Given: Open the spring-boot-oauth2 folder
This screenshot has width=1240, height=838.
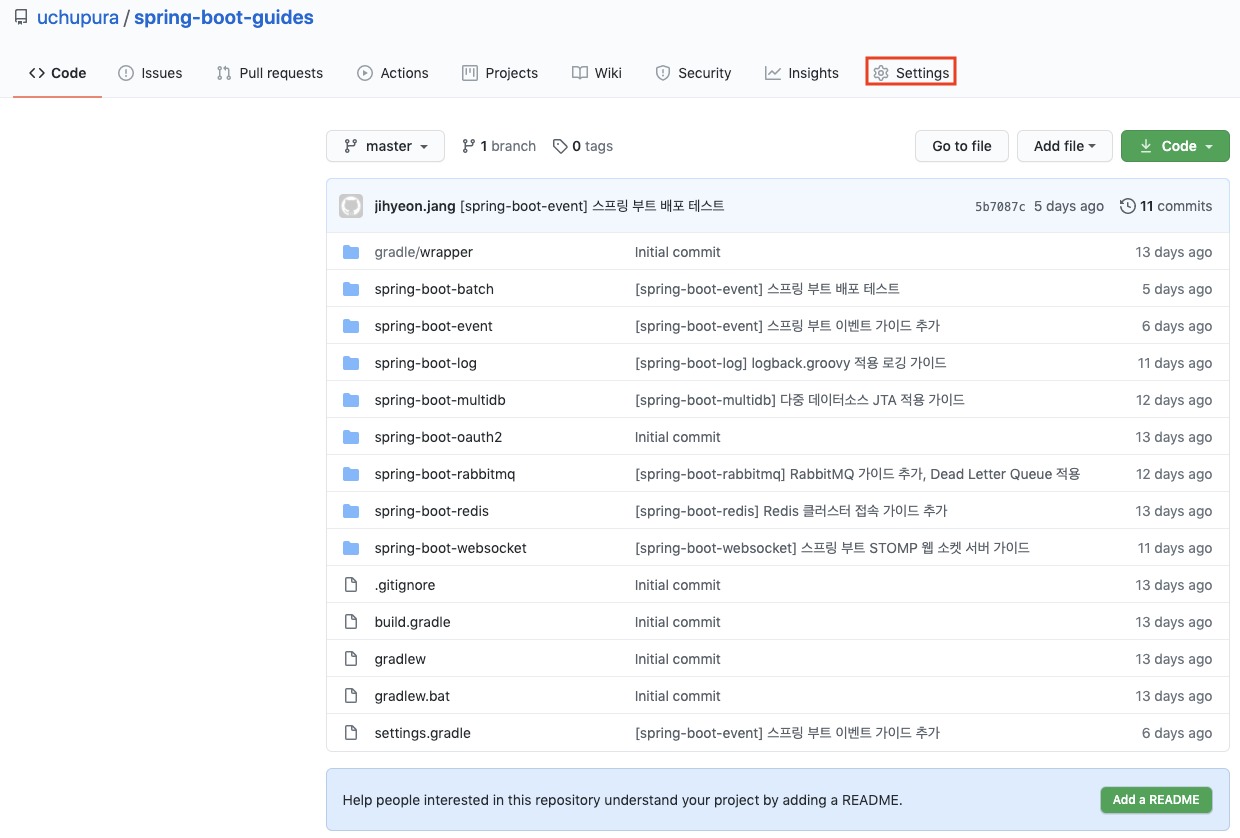Looking at the screenshot, I should point(438,437).
